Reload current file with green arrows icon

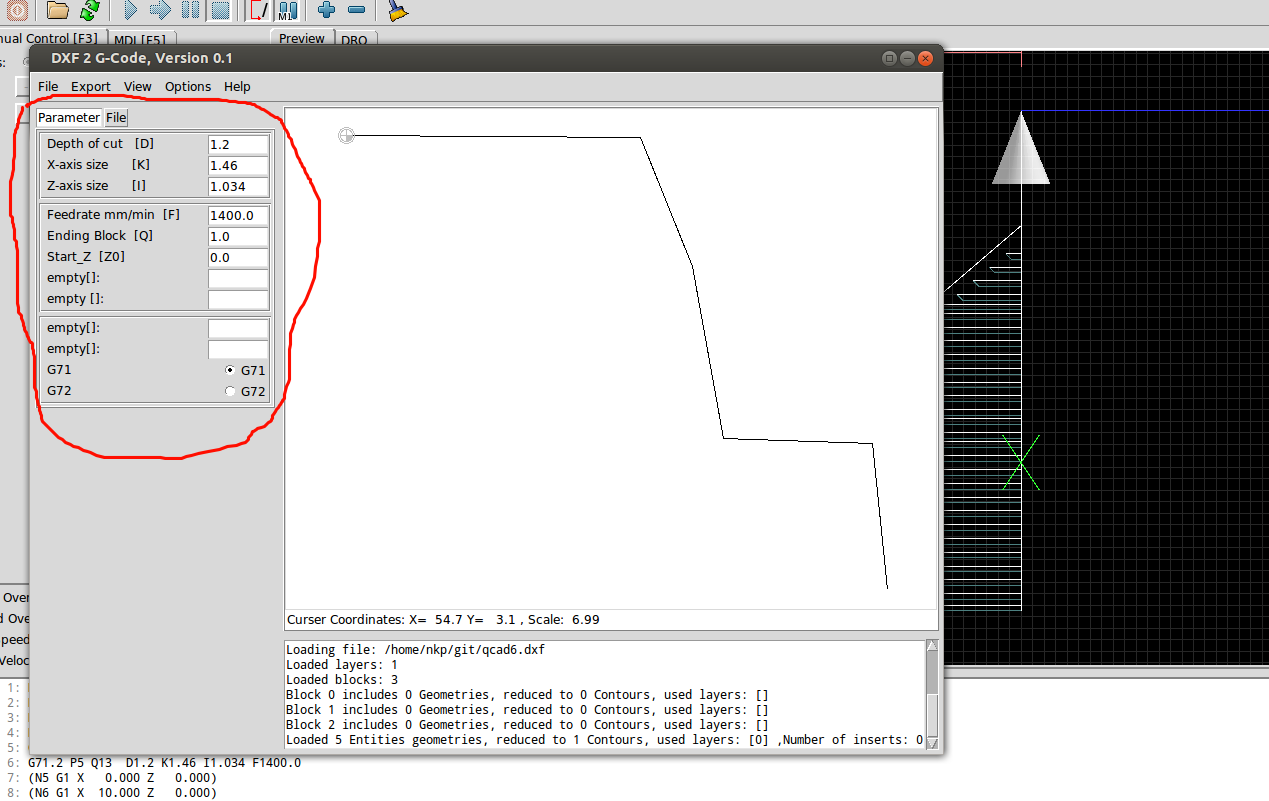tap(89, 11)
